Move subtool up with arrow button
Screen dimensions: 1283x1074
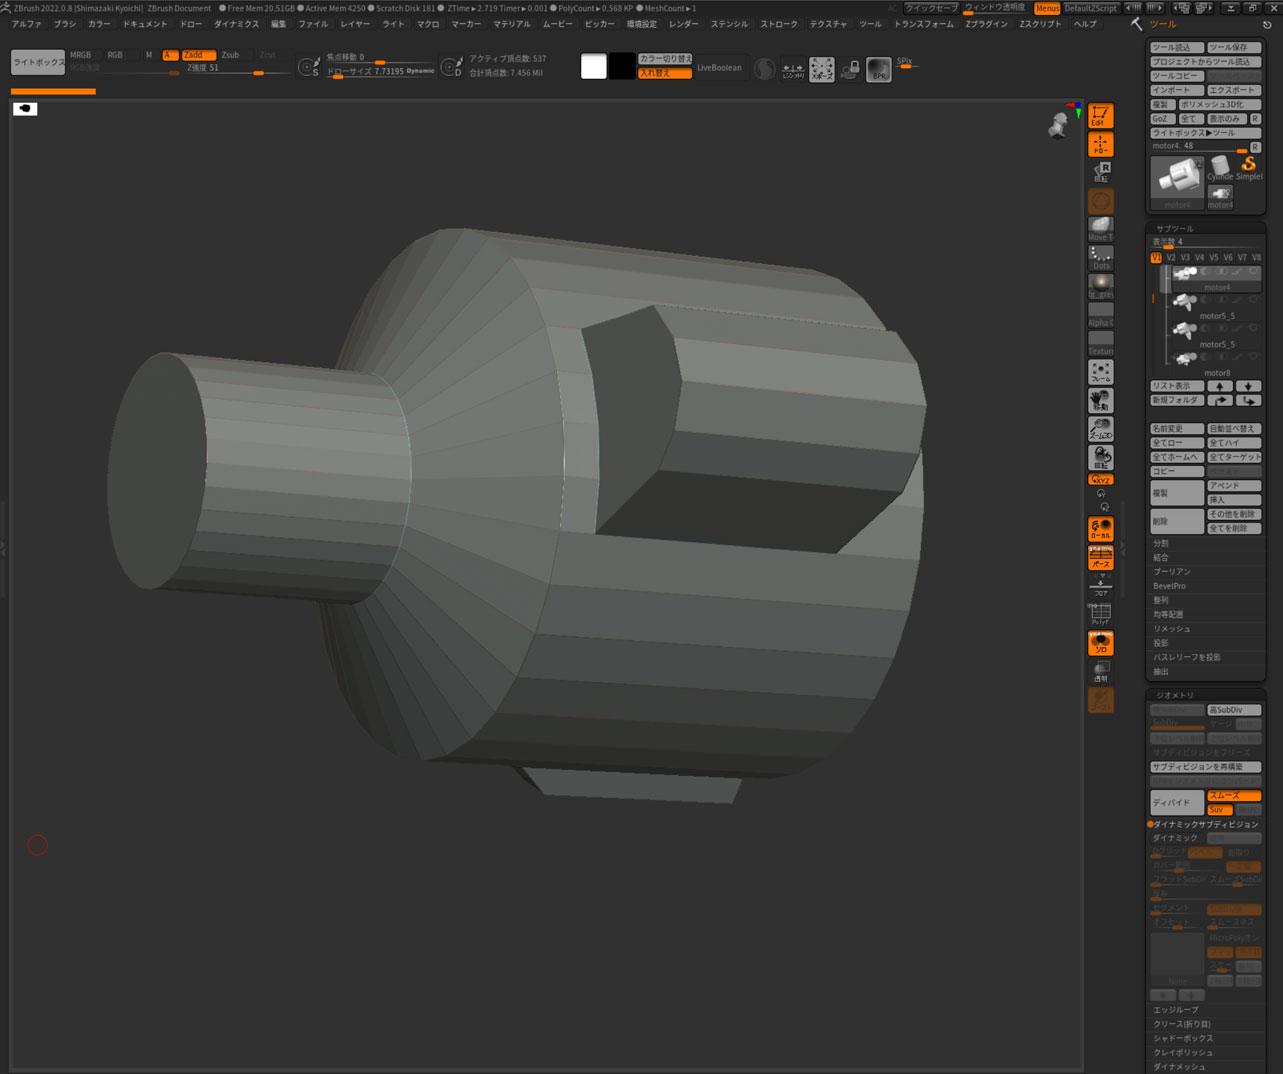coord(1220,386)
